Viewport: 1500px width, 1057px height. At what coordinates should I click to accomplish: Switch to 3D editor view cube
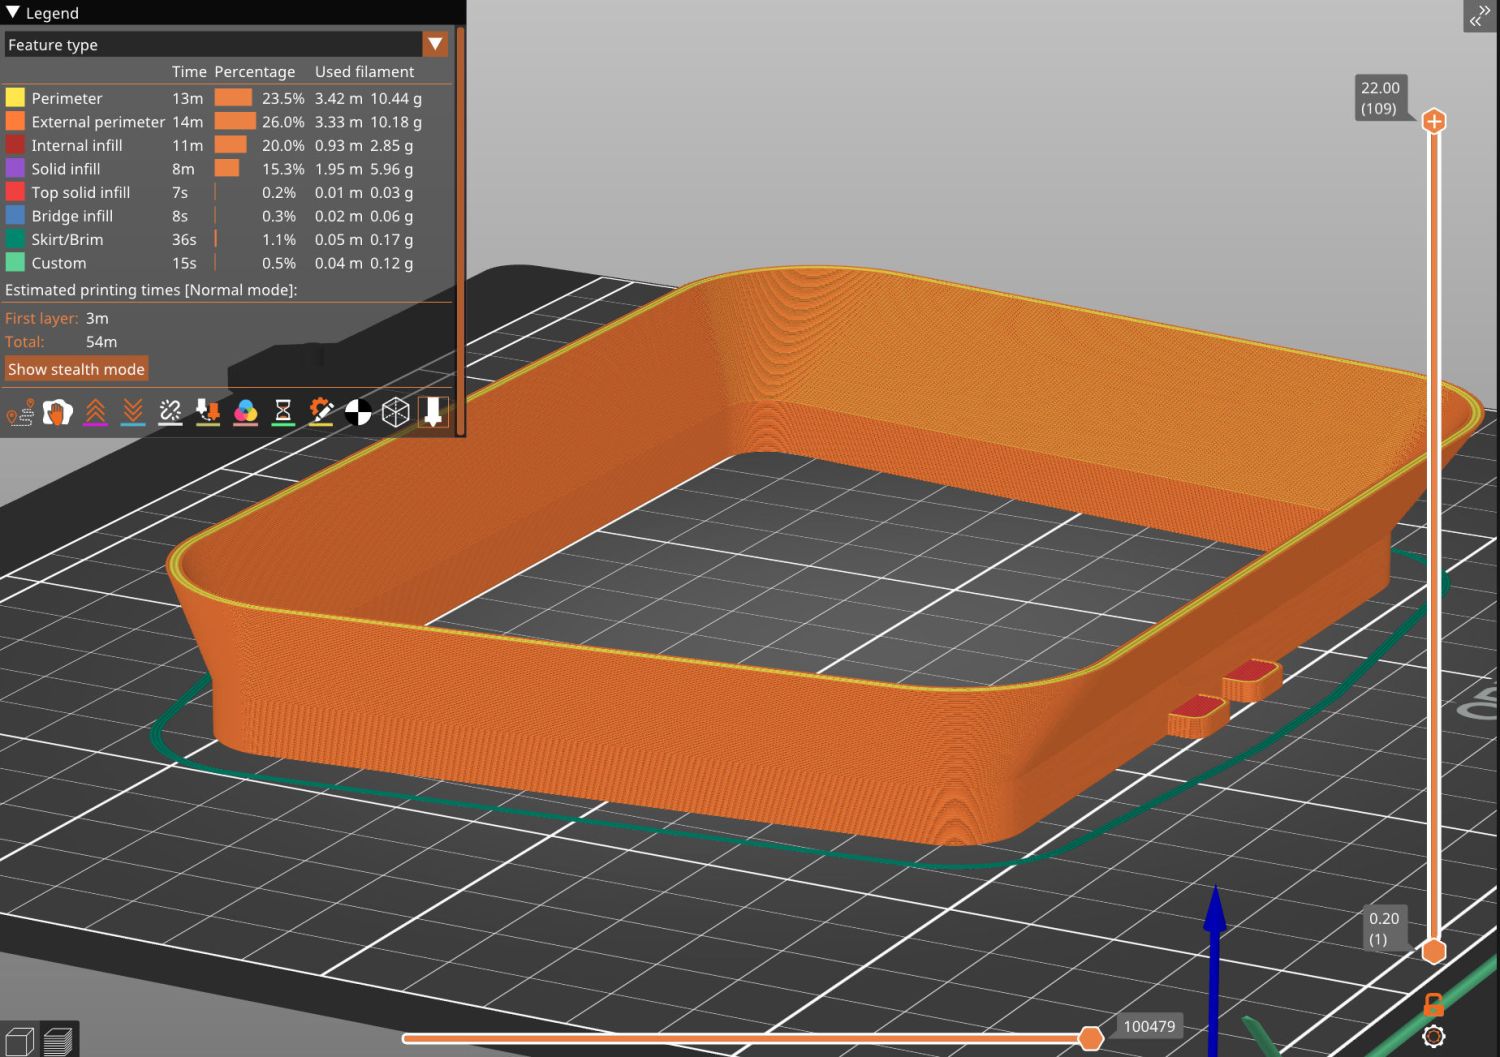tap(20, 1041)
